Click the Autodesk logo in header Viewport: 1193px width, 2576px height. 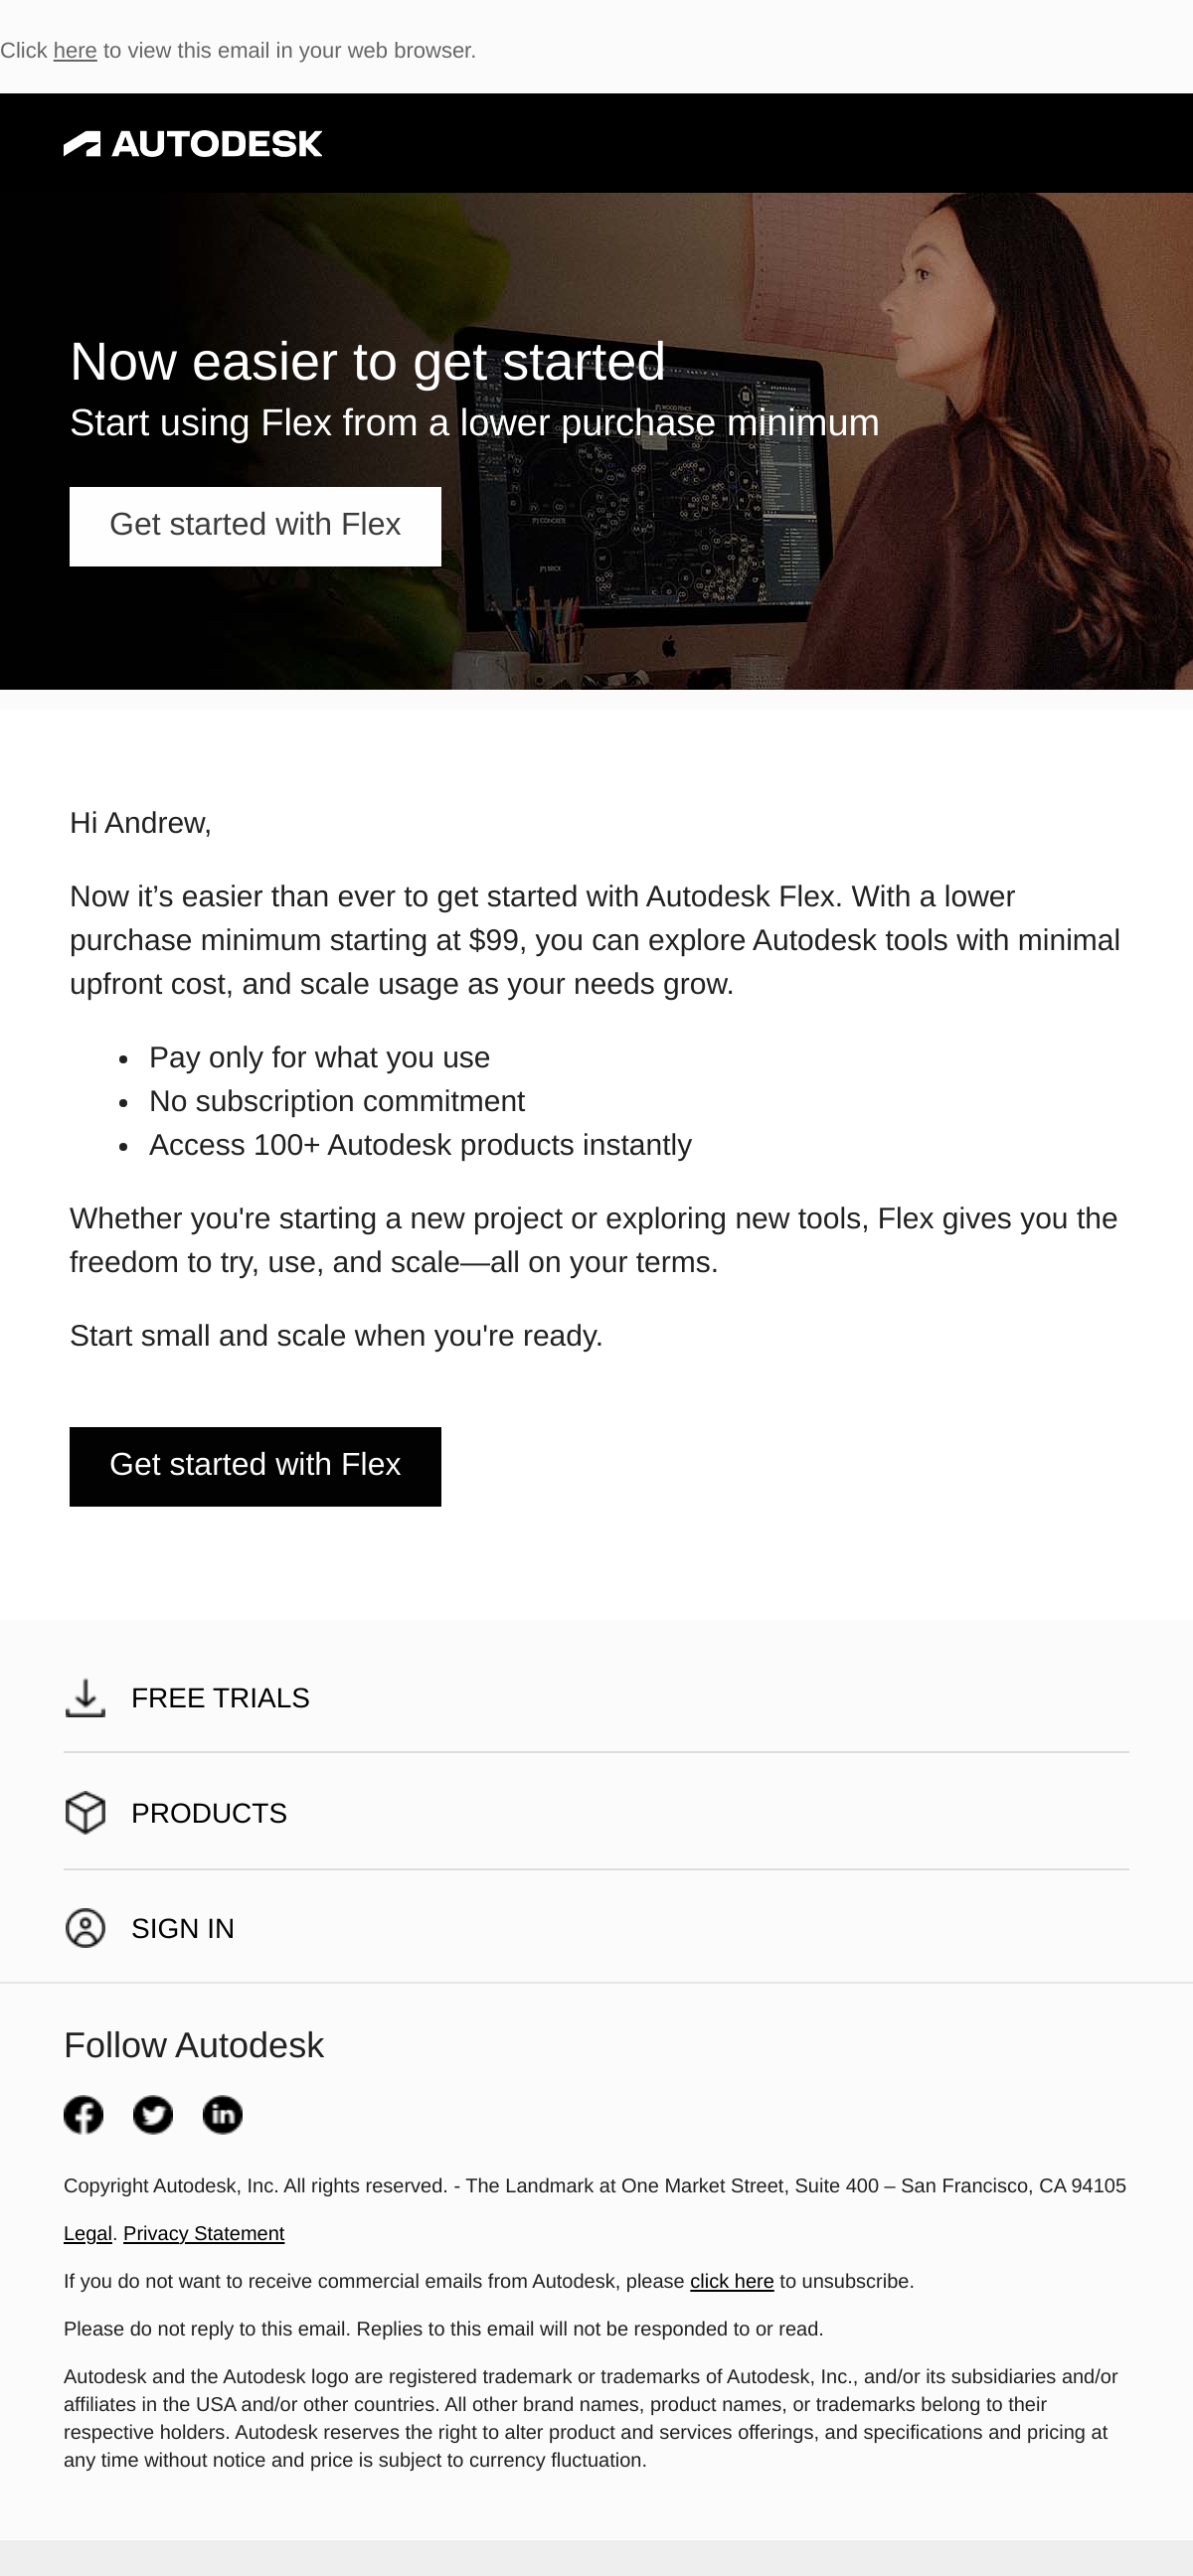[193, 144]
